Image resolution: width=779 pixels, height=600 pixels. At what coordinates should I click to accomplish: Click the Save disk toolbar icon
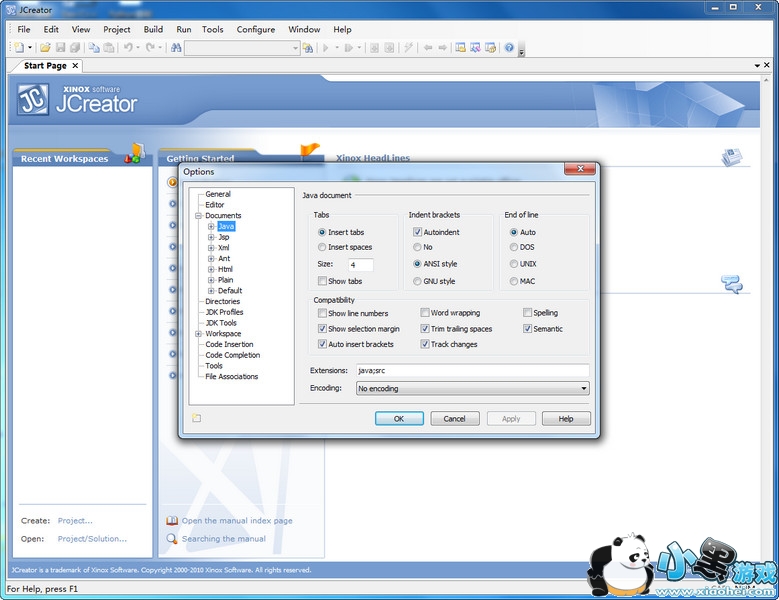click(60, 48)
